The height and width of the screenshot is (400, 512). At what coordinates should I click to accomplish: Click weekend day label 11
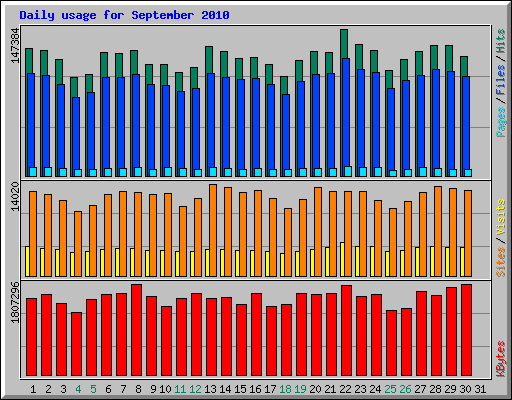(180, 389)
